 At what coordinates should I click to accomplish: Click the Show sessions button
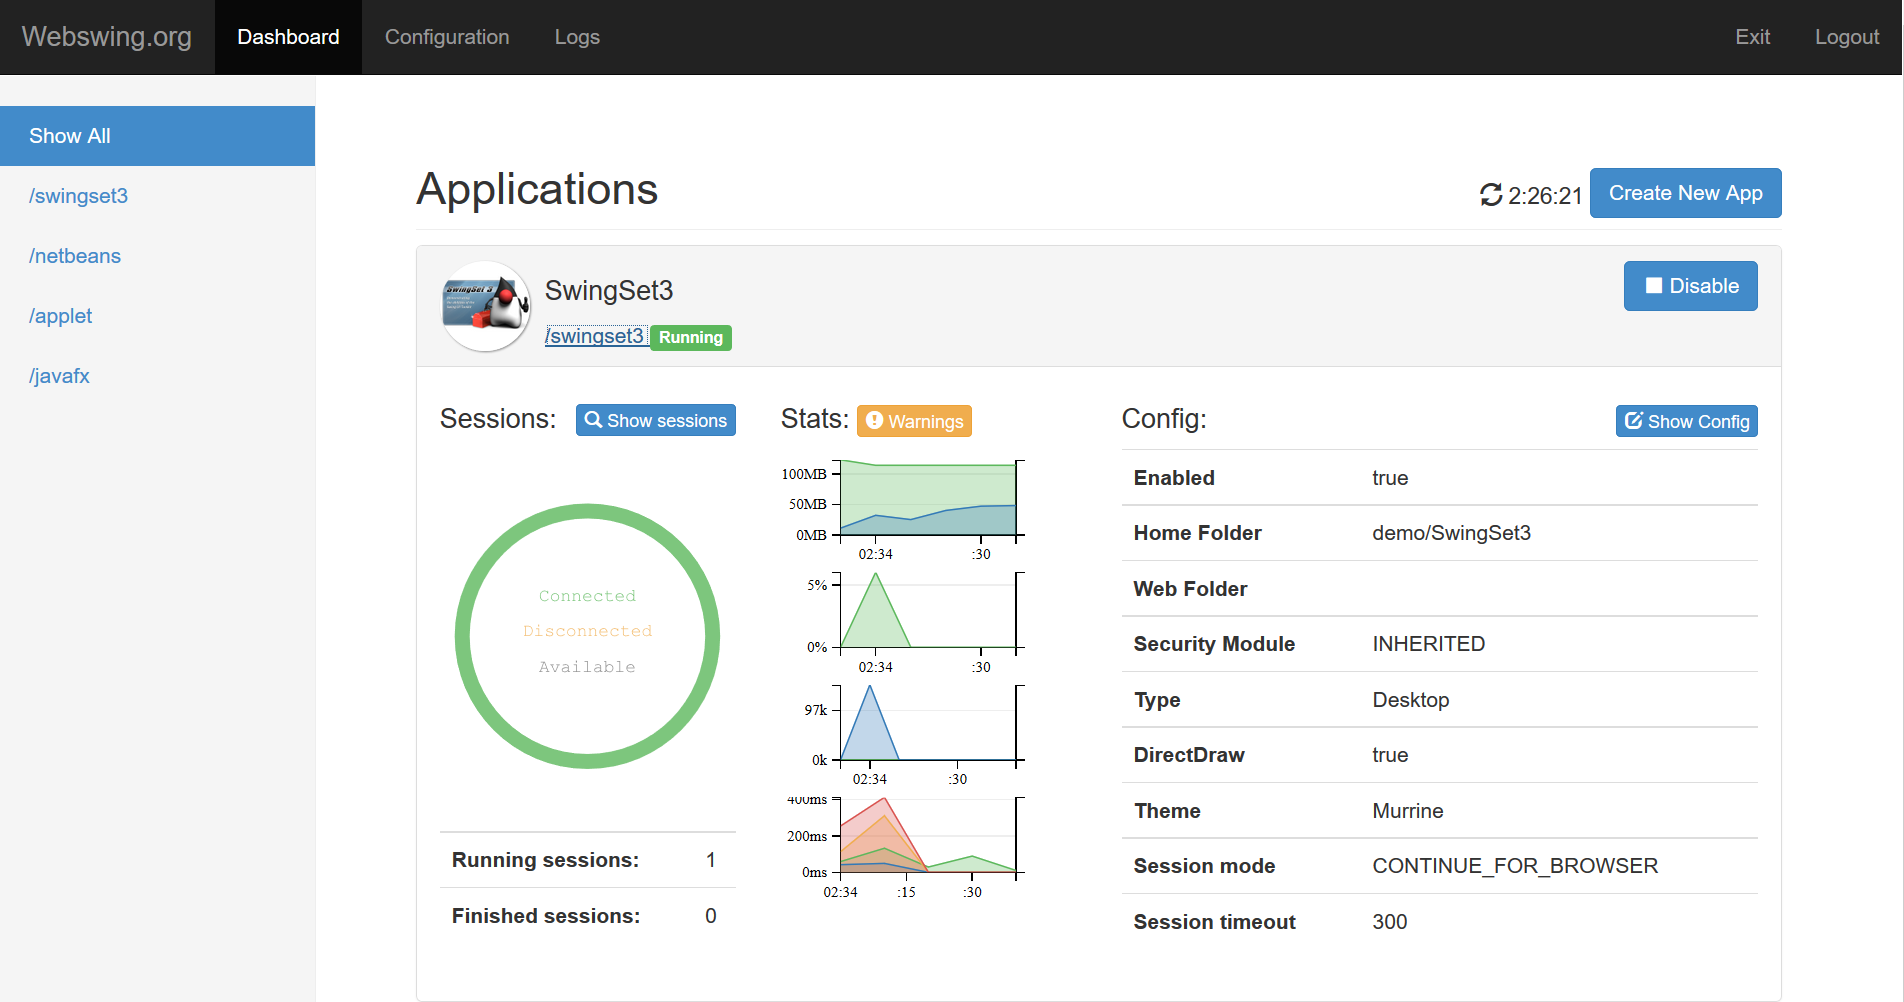pos(656,420)
